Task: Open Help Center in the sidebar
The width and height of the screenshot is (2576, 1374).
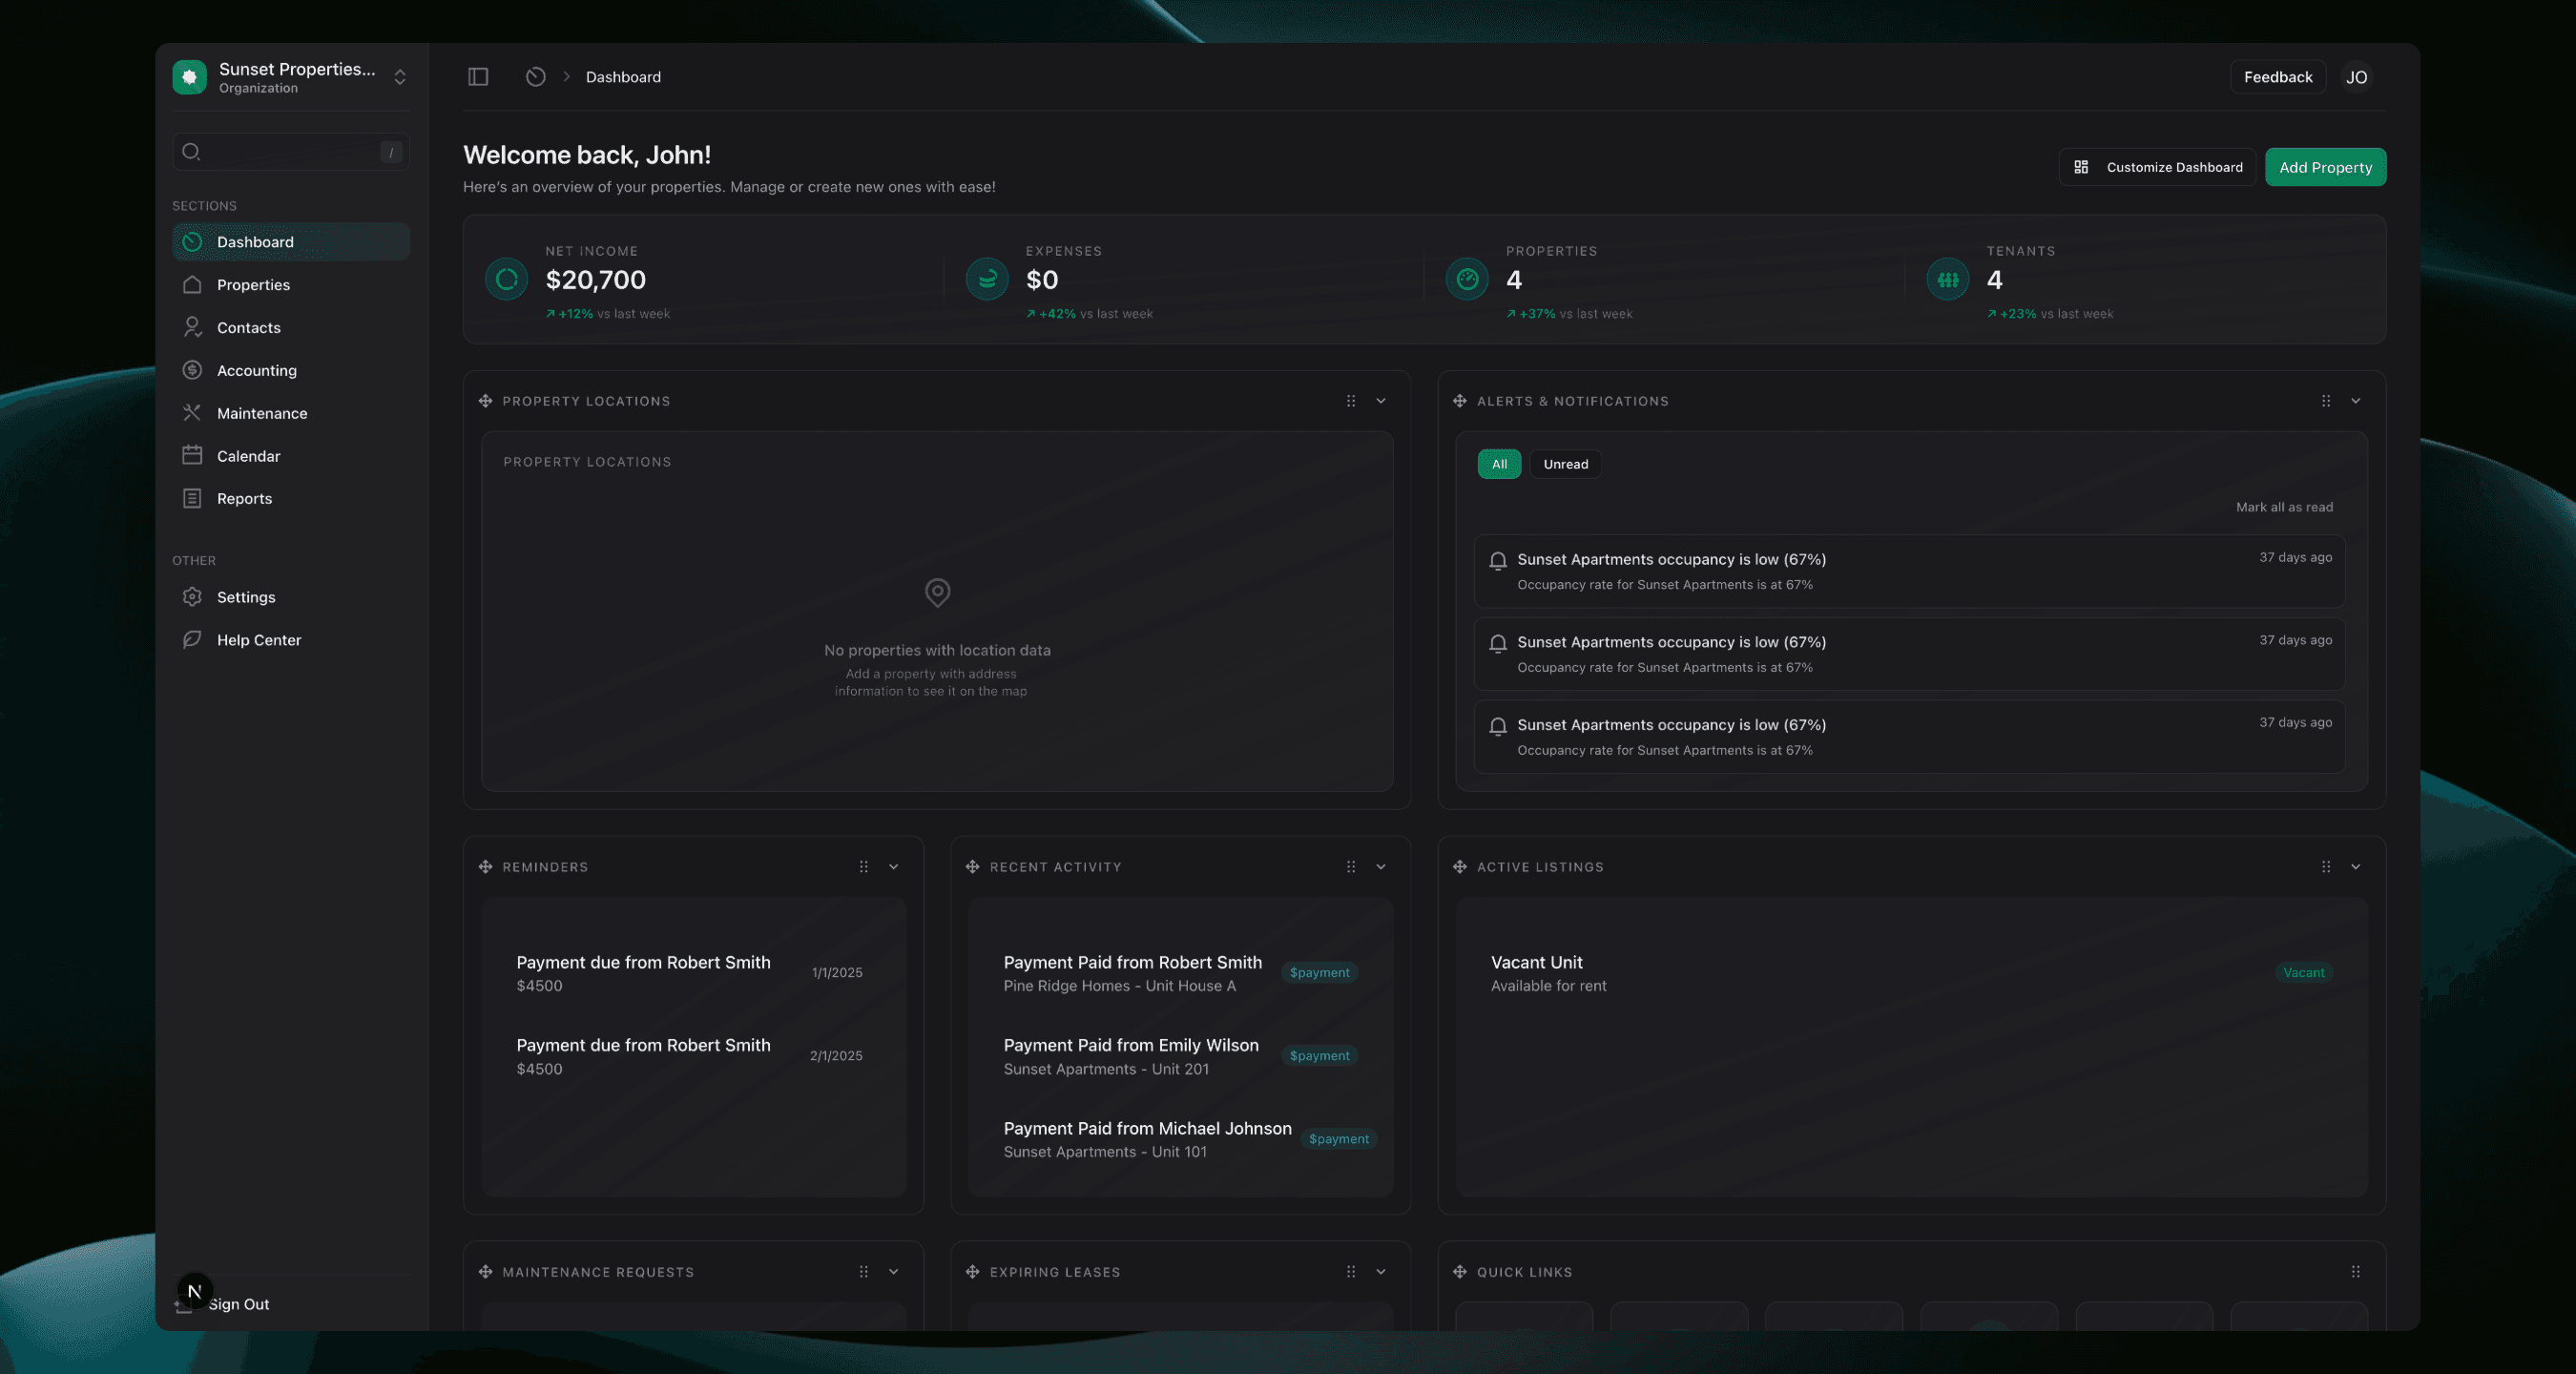Action: point(291,640)
